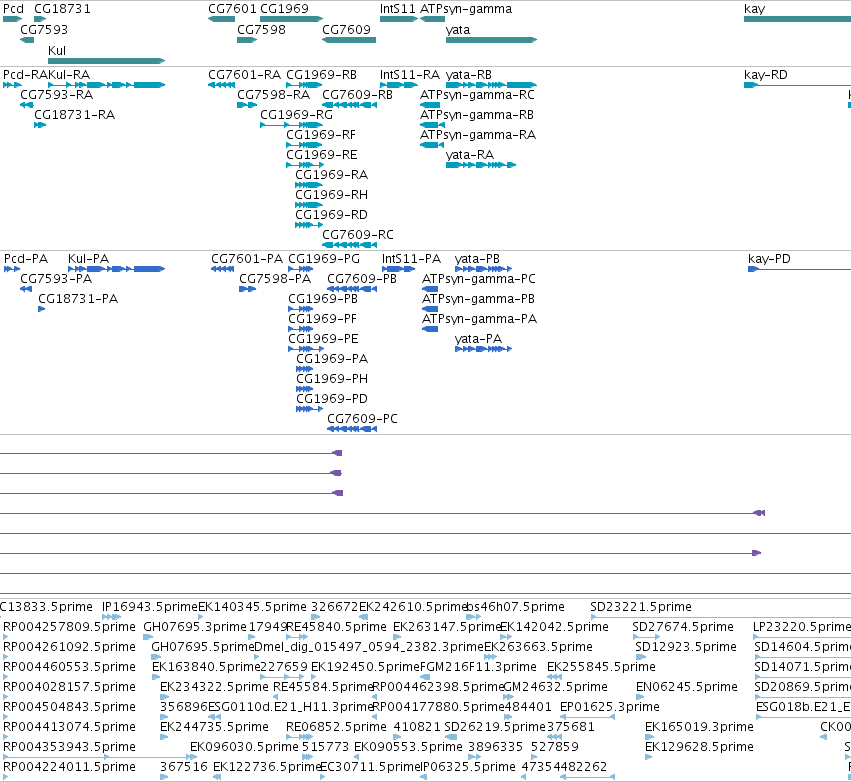Select the 'RP004261092.5prime' EST label
Image resolution: width=851 pixels, height=782 pixels.
pos(69,647)
